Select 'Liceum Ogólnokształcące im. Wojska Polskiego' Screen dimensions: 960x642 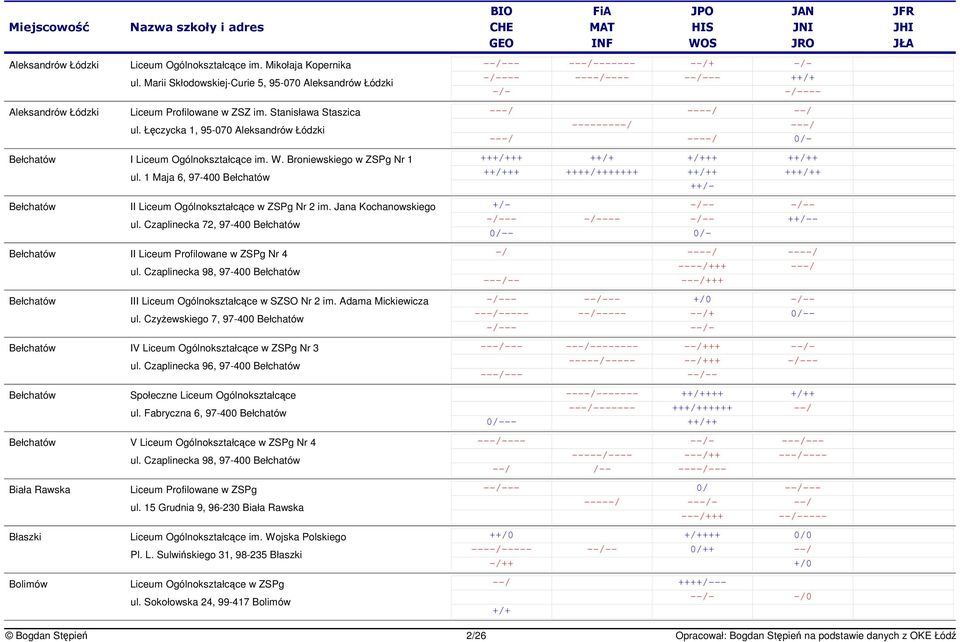[238, 537]
